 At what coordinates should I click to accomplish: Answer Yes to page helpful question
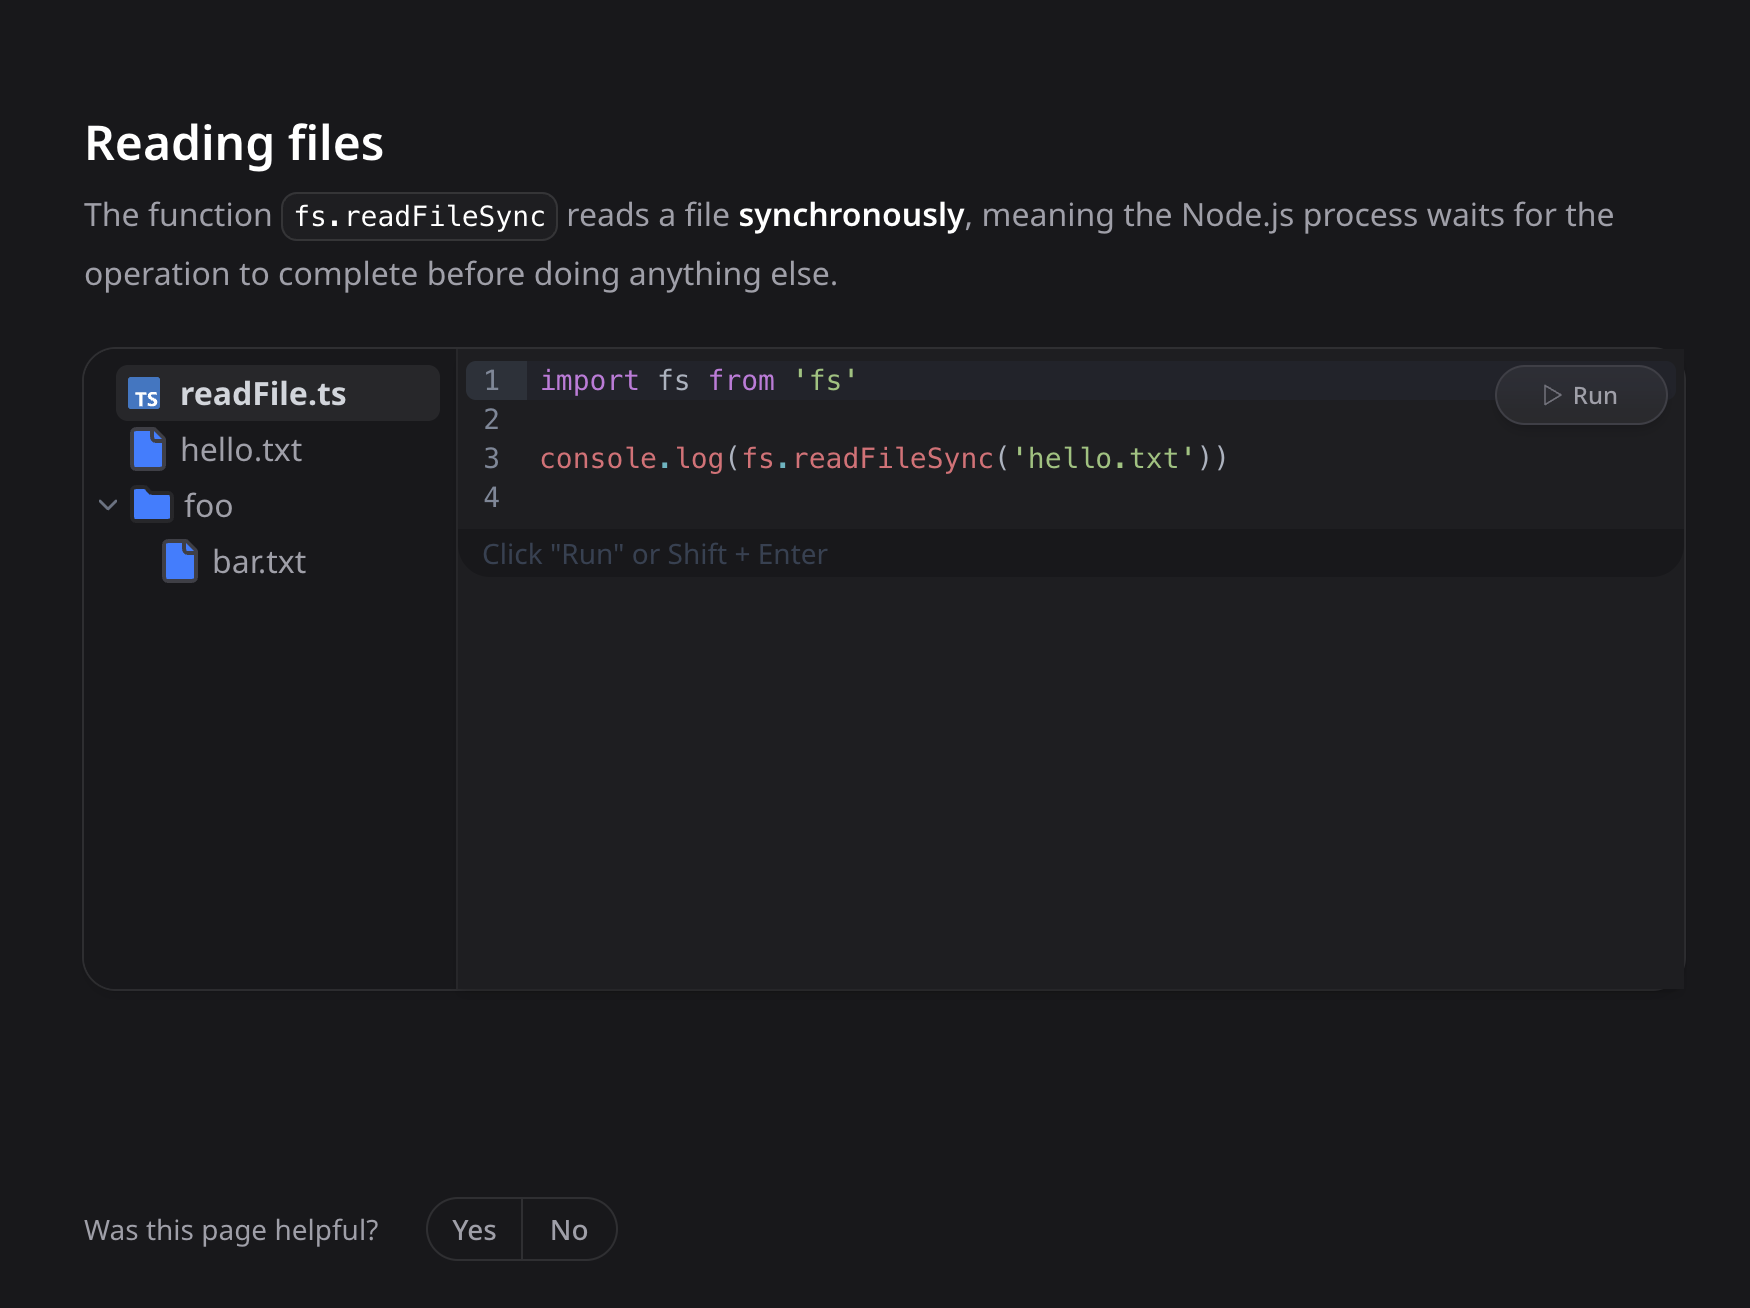point(474,1229)
